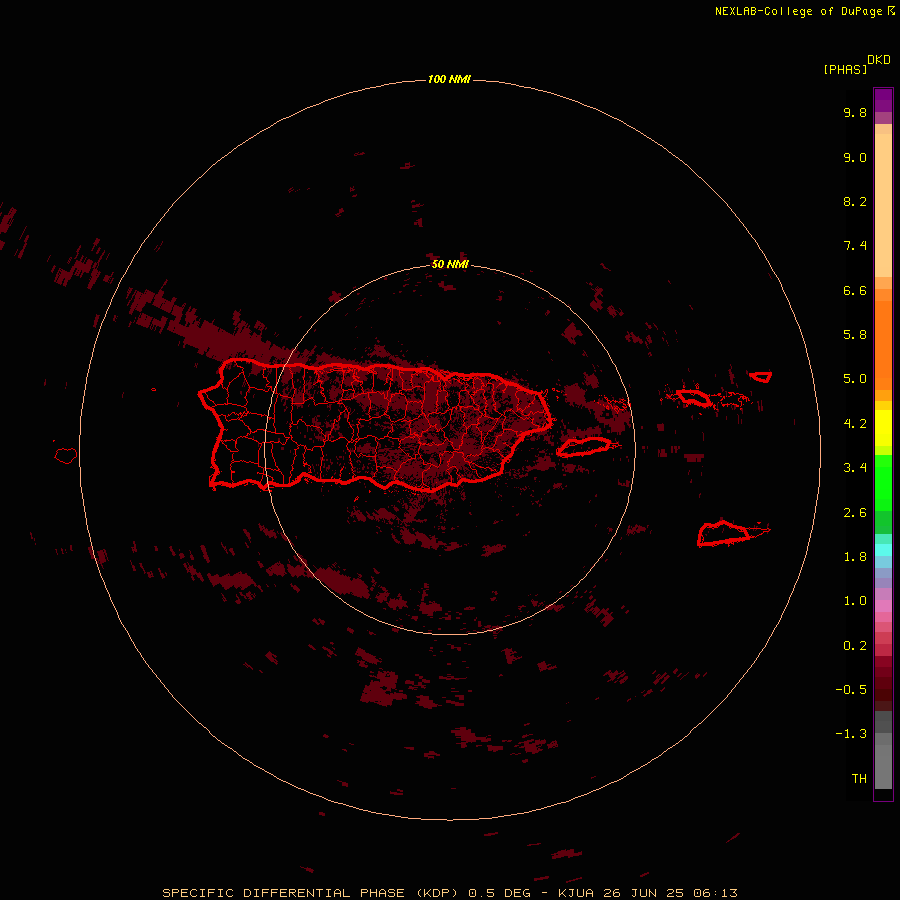Screen dimensions: 900x900
Task: Click the 9.0 value on the color scale
Action: 855,157
